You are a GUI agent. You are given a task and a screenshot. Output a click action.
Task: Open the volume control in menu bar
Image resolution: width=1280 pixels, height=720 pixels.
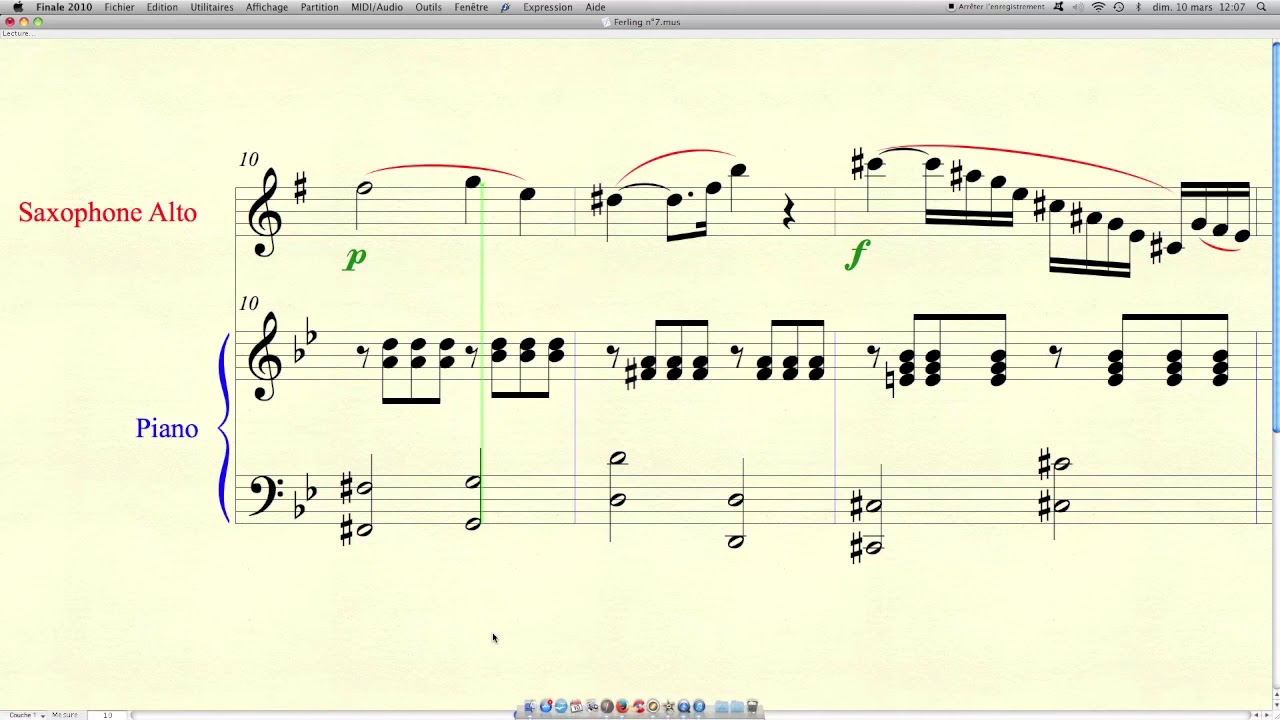1078,7
